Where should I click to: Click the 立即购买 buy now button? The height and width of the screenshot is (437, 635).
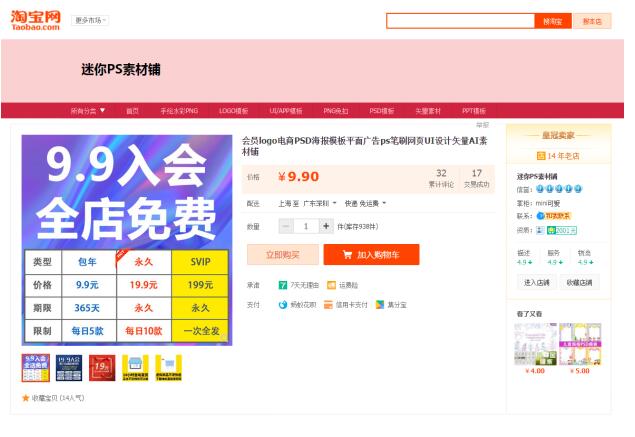coord(281,255)
